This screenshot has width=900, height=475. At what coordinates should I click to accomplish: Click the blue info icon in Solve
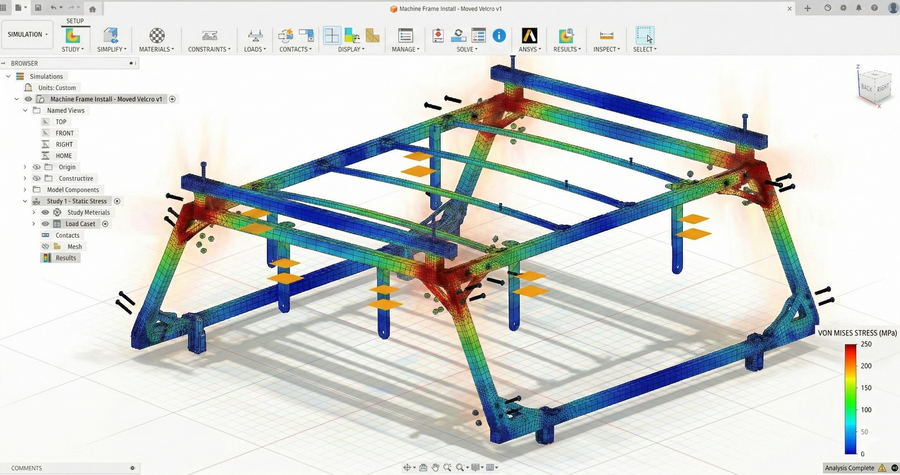point(499,36)
